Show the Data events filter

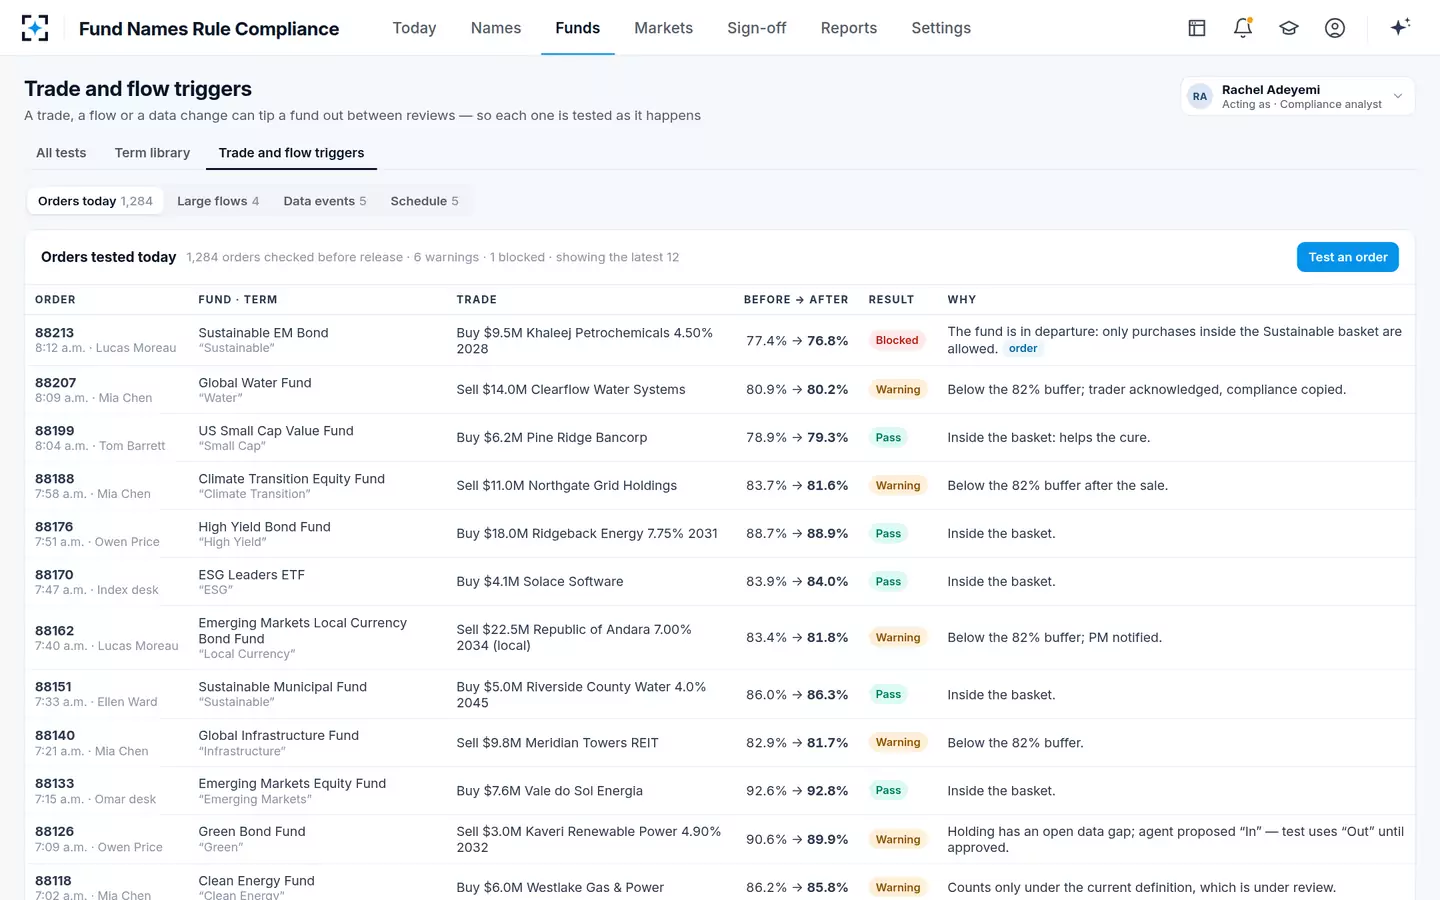325,201
